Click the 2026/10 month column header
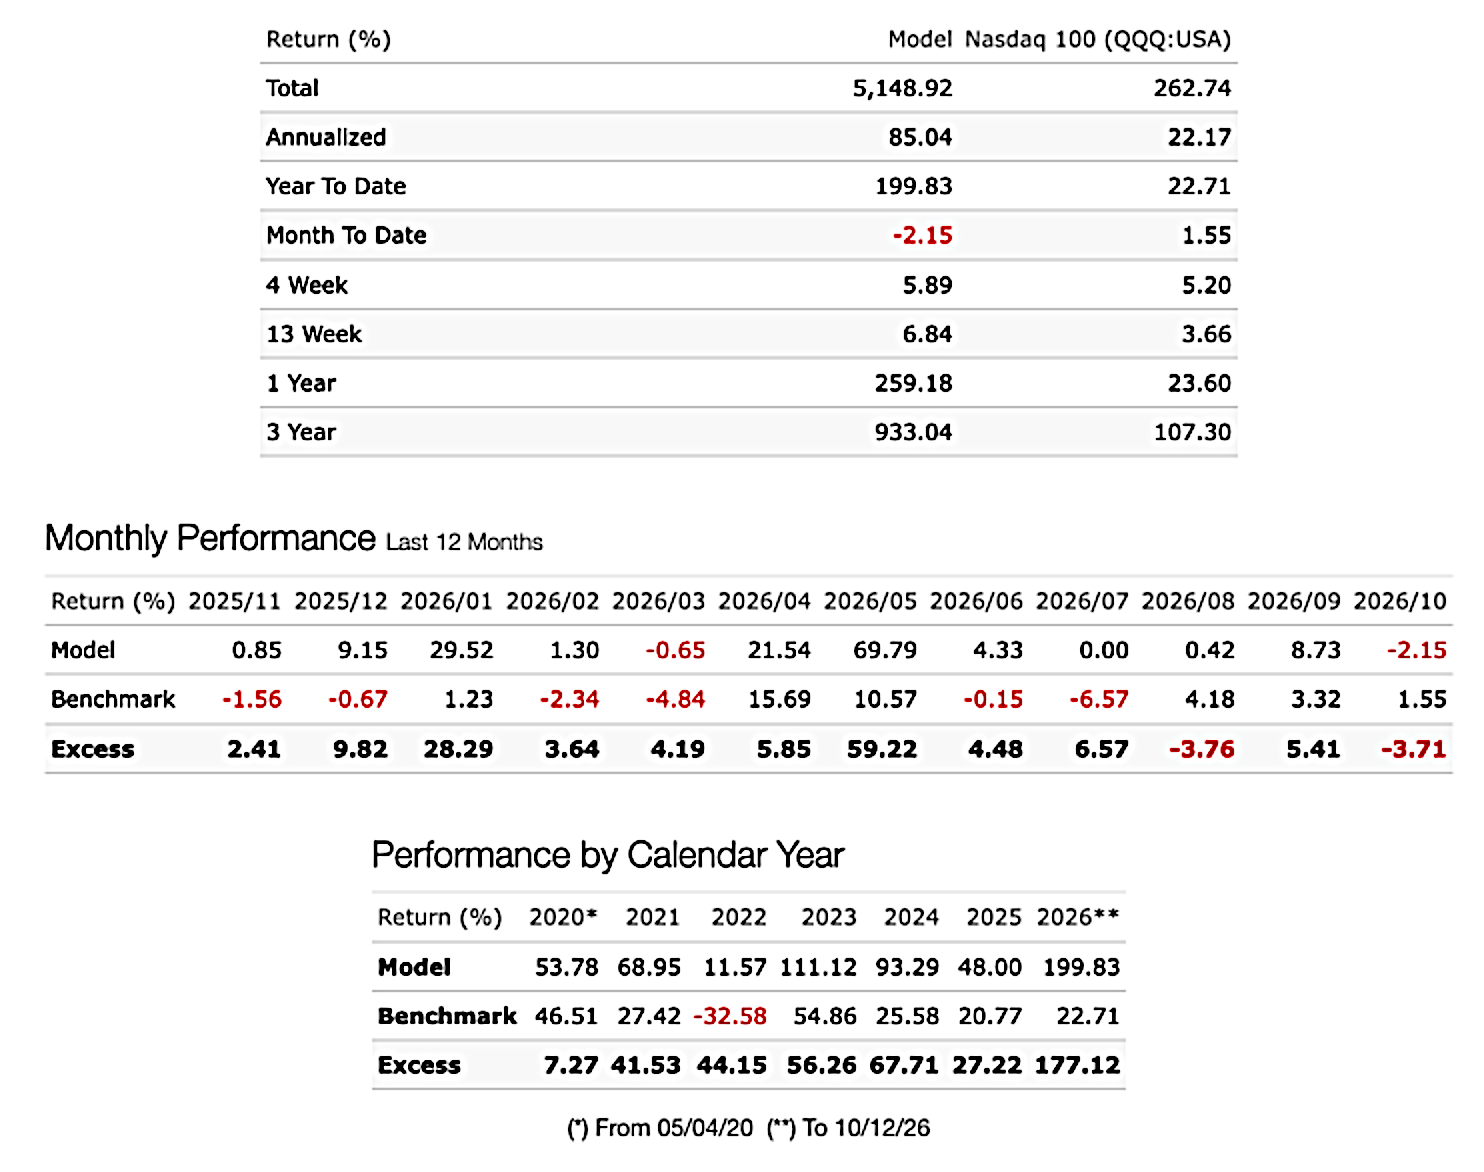1484x1172 pixels. point(1400,601)
